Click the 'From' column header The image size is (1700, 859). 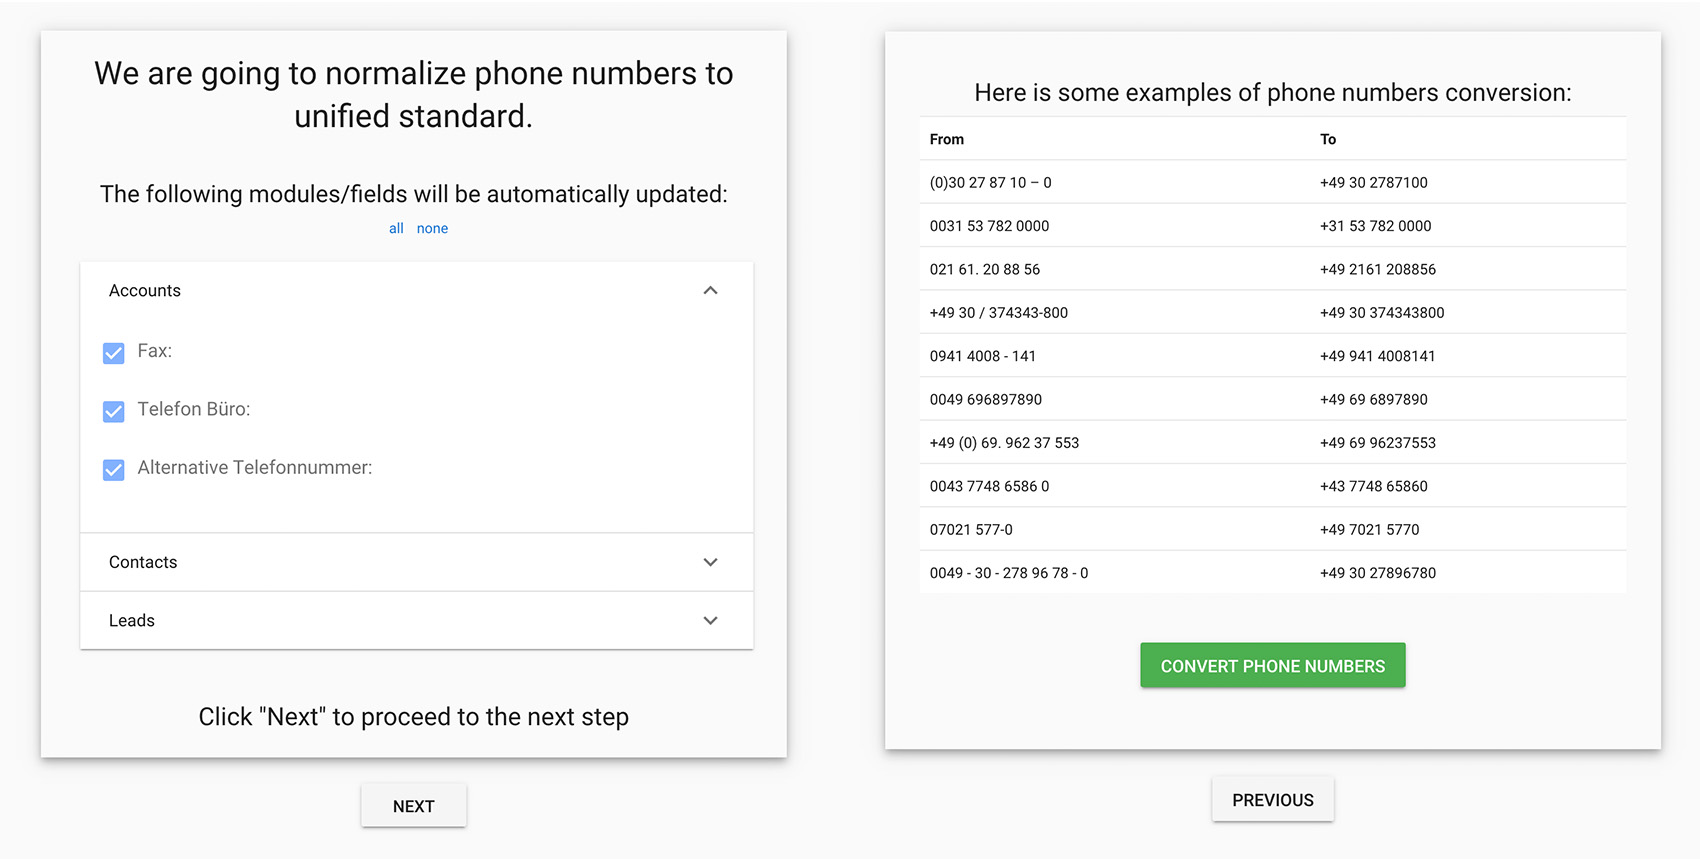[x=947, y=140]
